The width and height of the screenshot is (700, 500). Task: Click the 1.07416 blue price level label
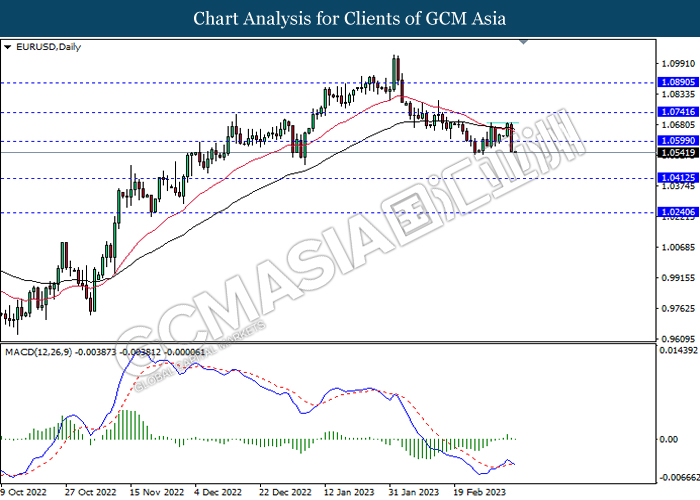[678, 112]
